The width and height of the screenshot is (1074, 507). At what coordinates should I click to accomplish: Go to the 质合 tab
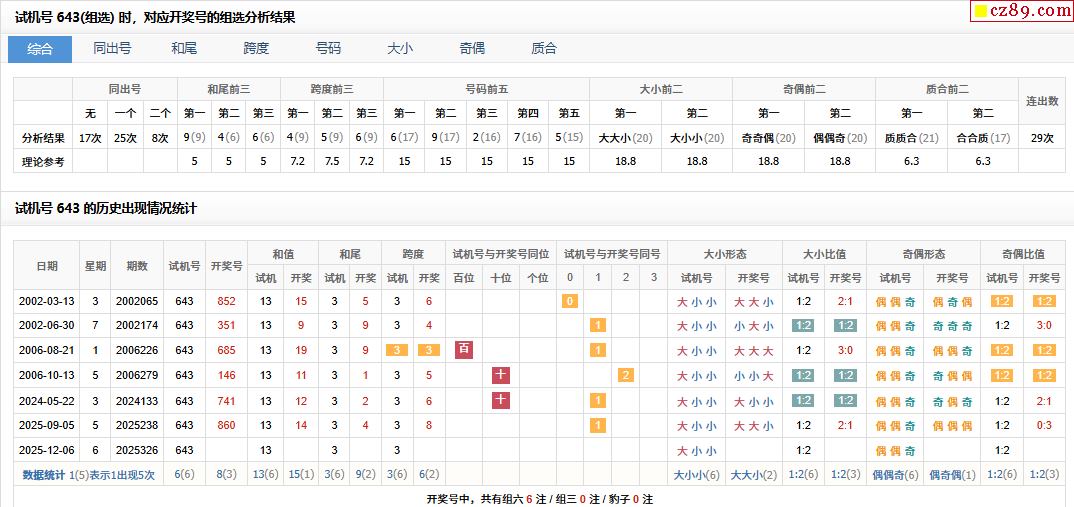pyautogui.click(x=544, y=48)
